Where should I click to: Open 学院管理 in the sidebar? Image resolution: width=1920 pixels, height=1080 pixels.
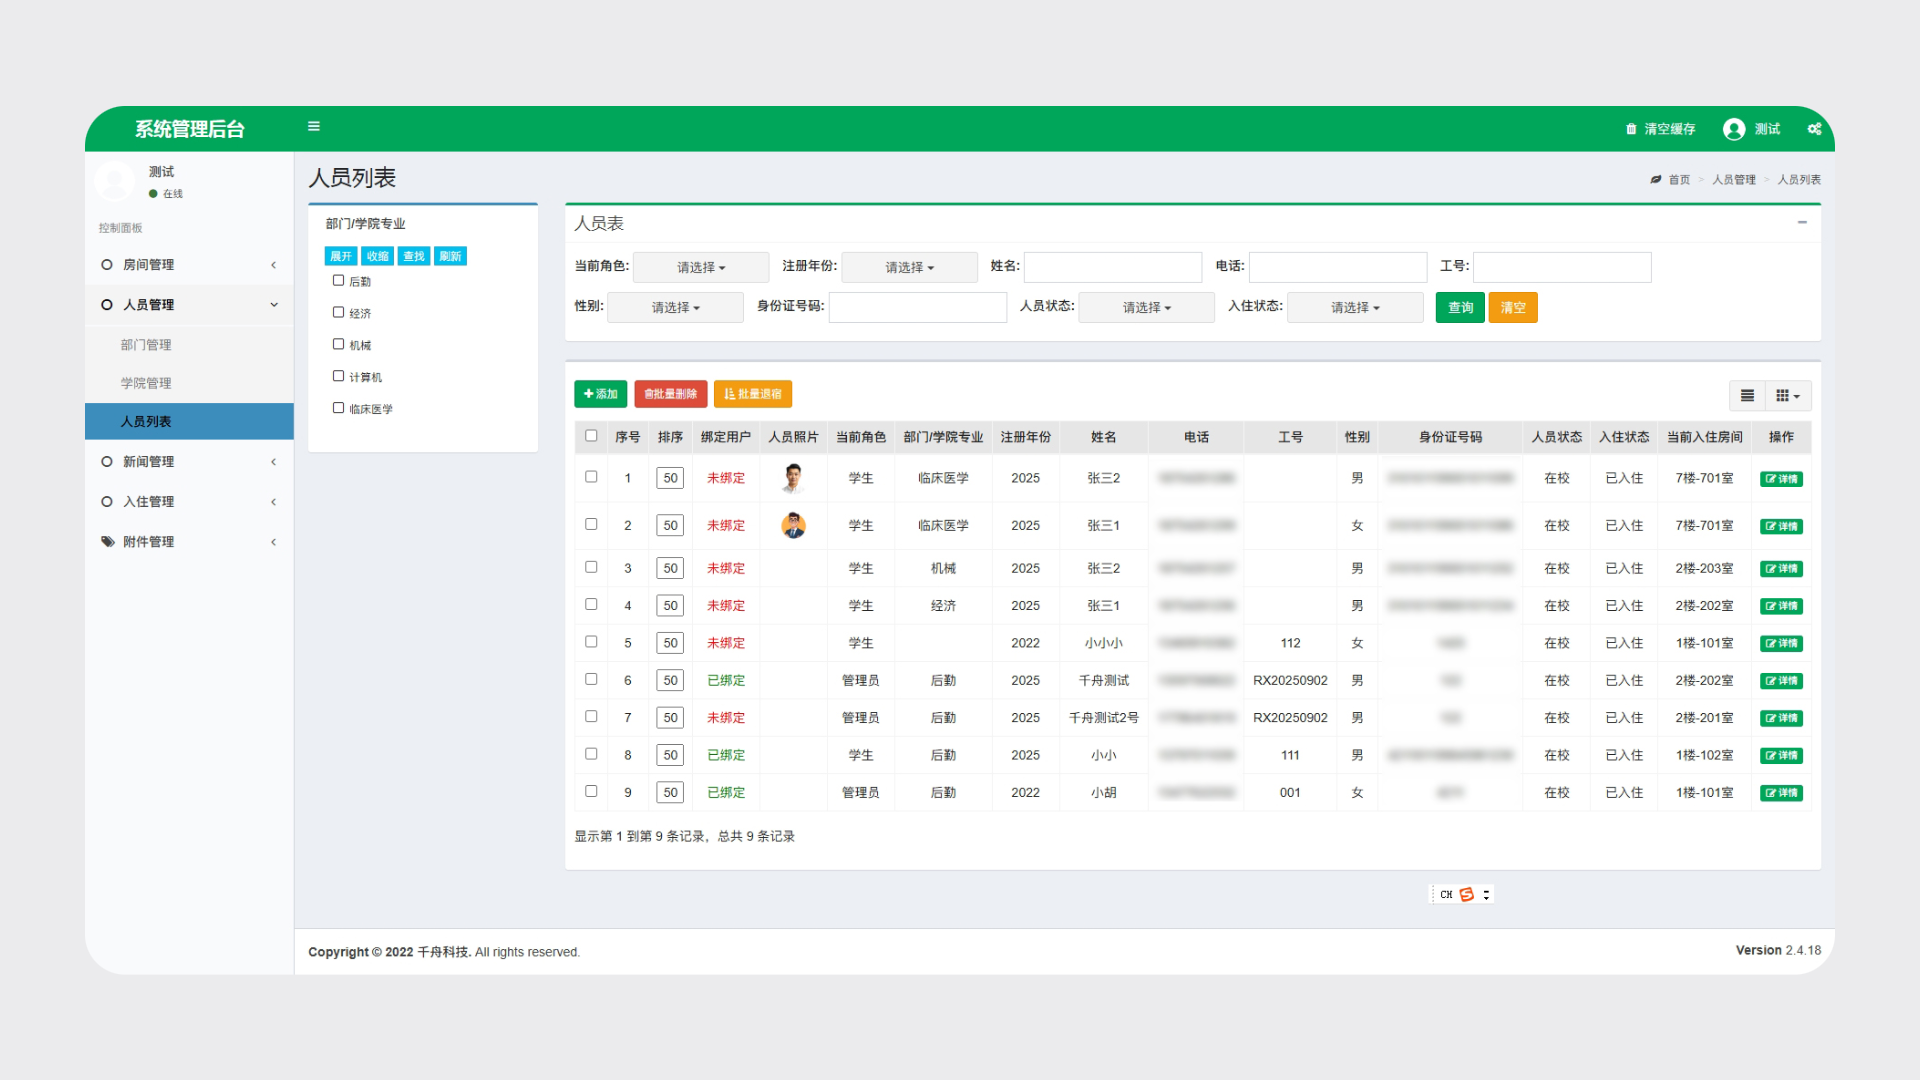[x=146, y=383]
